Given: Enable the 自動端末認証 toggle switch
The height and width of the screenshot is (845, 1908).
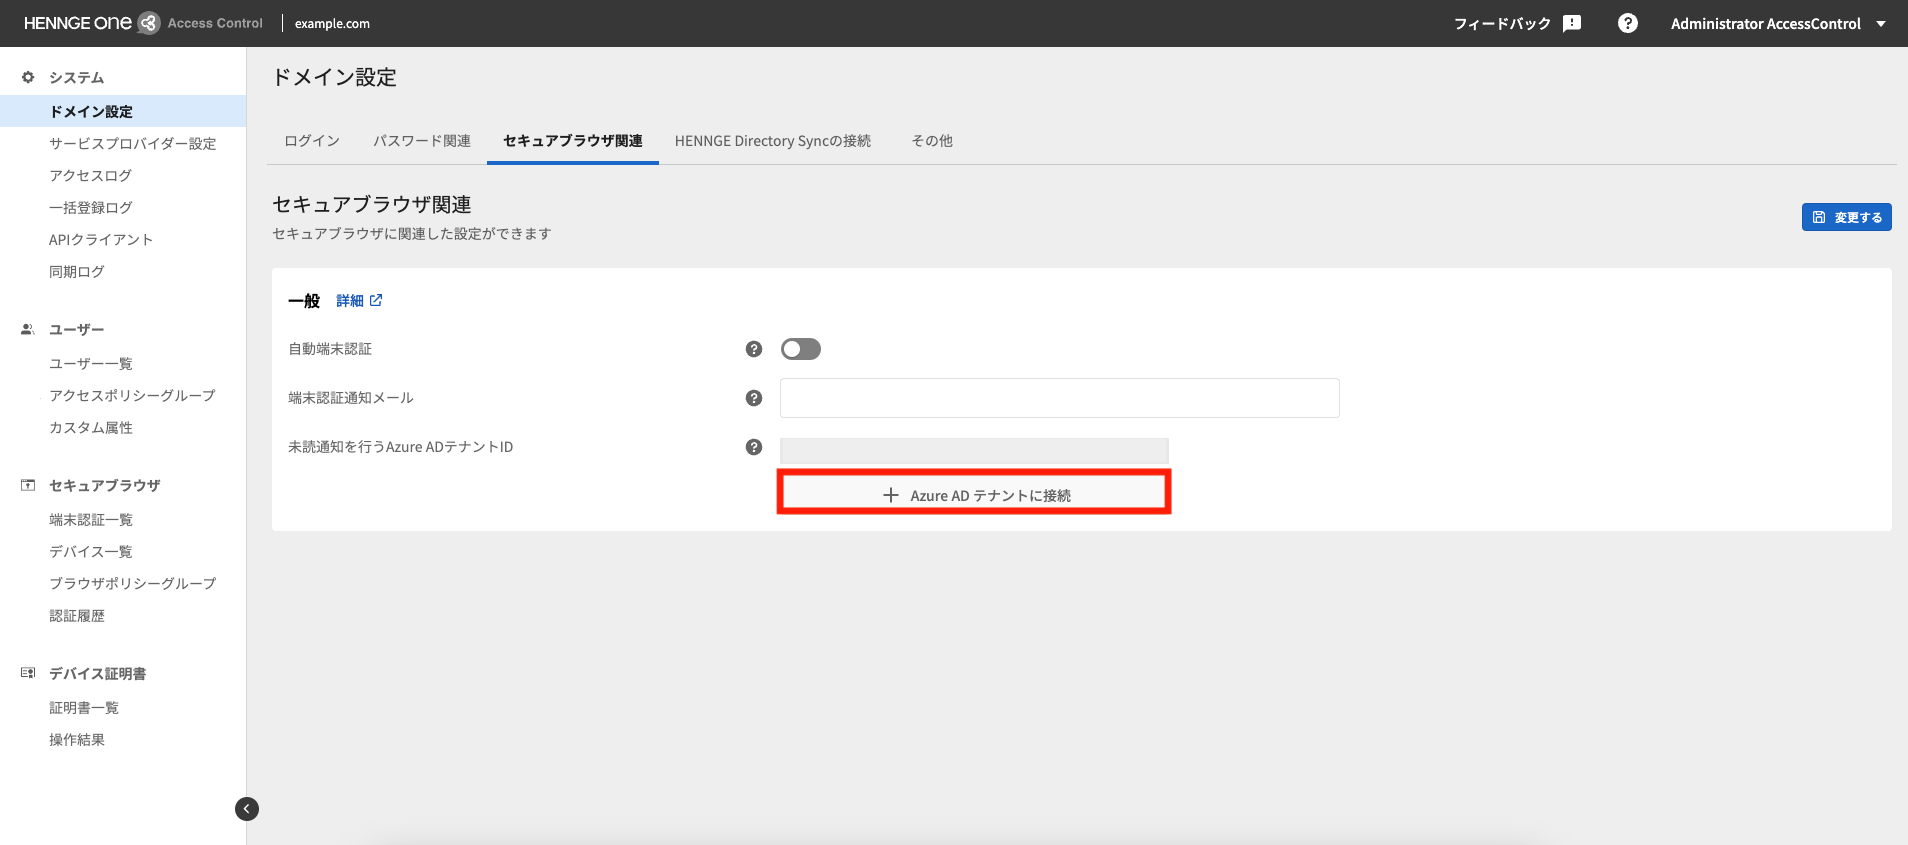Looking at the screenshot, I should (800, 349).
